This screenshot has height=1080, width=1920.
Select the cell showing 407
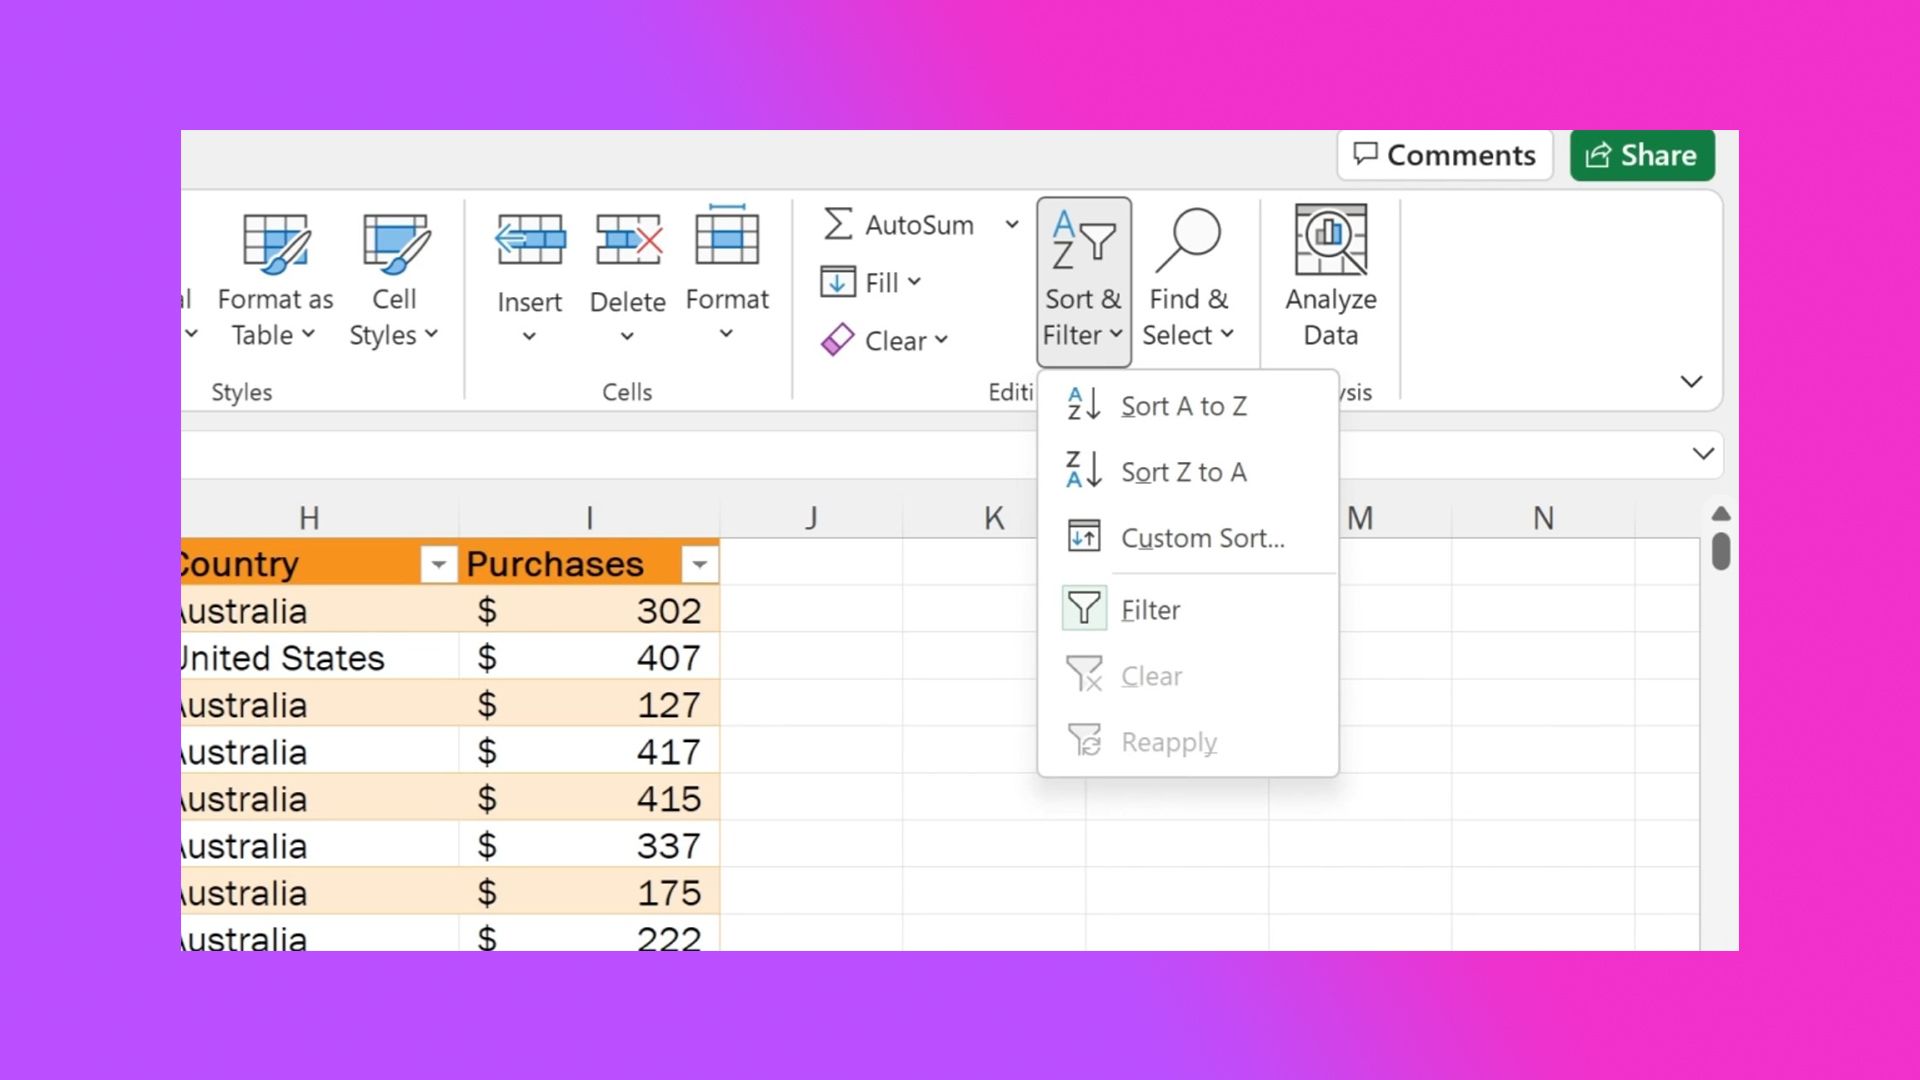590,657
